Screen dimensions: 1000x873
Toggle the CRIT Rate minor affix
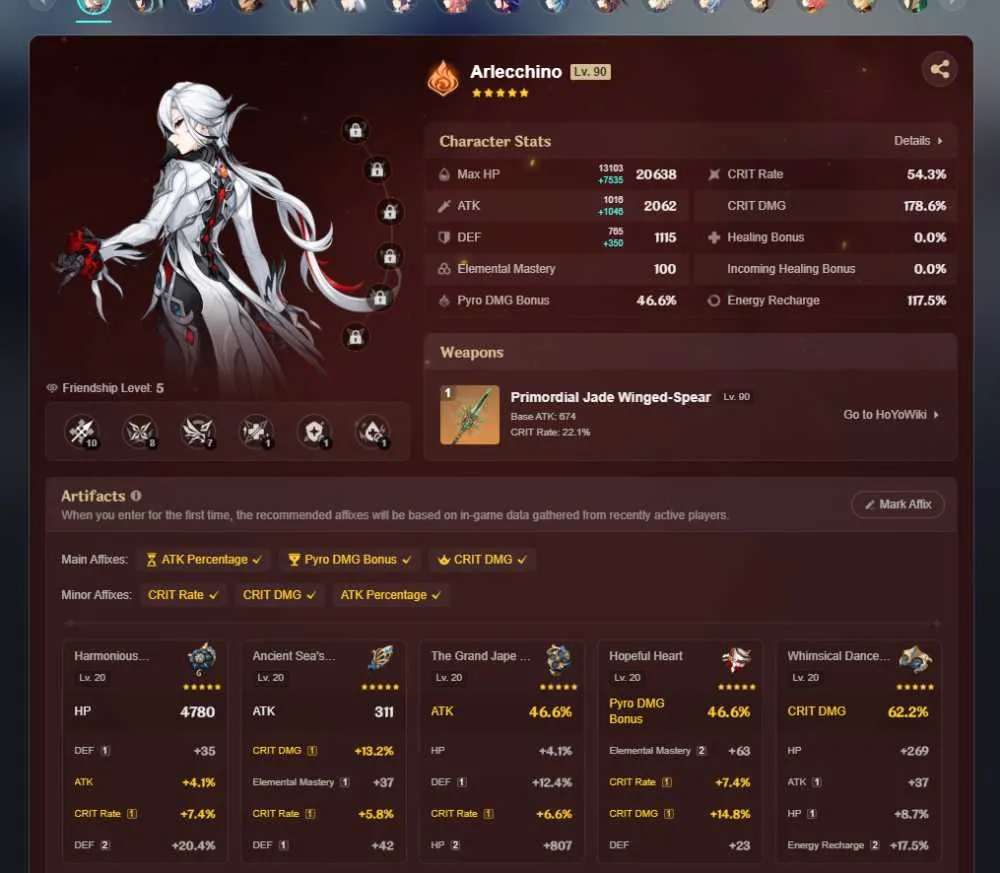coord(183,594)
